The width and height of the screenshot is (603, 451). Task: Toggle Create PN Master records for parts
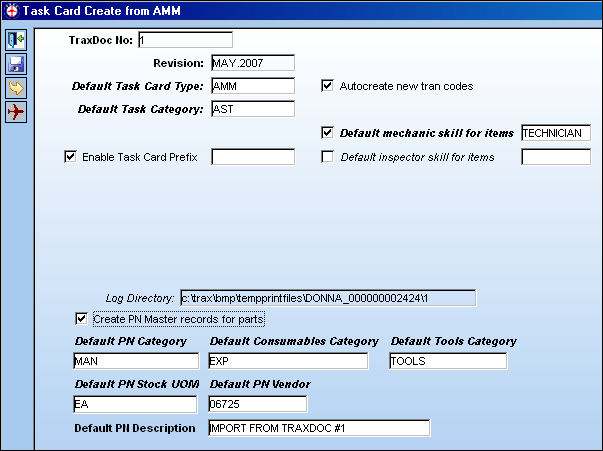(81, 319)
